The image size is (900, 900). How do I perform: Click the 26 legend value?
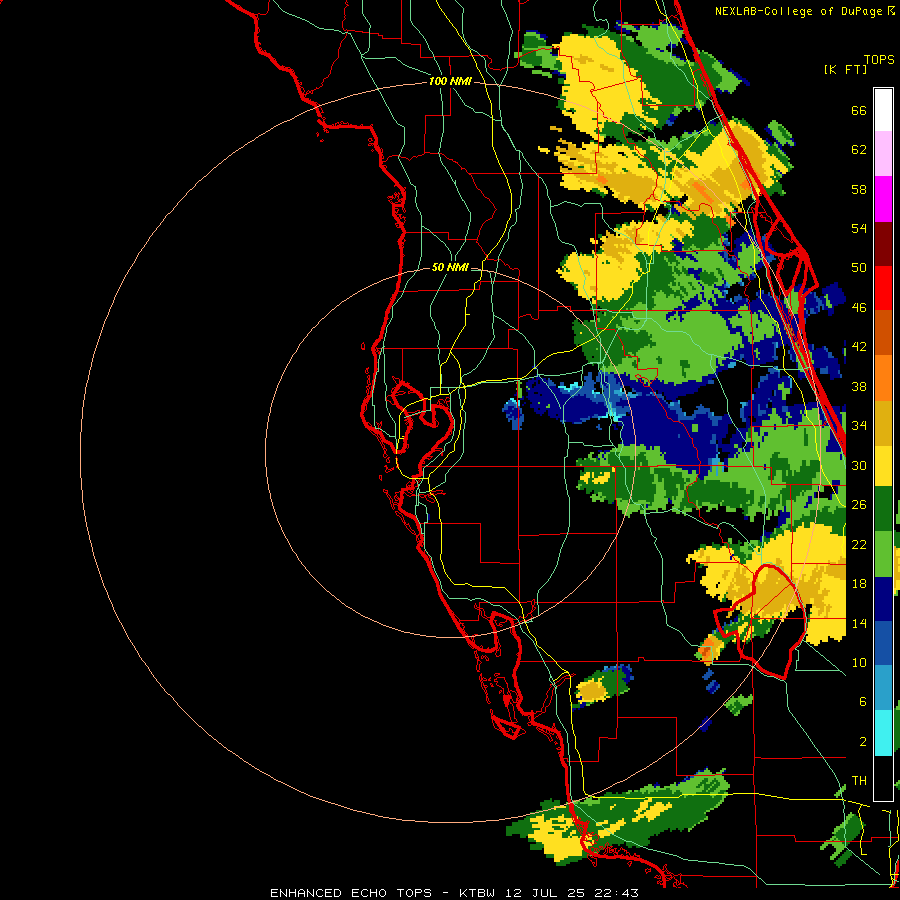[x=859, y=505]
